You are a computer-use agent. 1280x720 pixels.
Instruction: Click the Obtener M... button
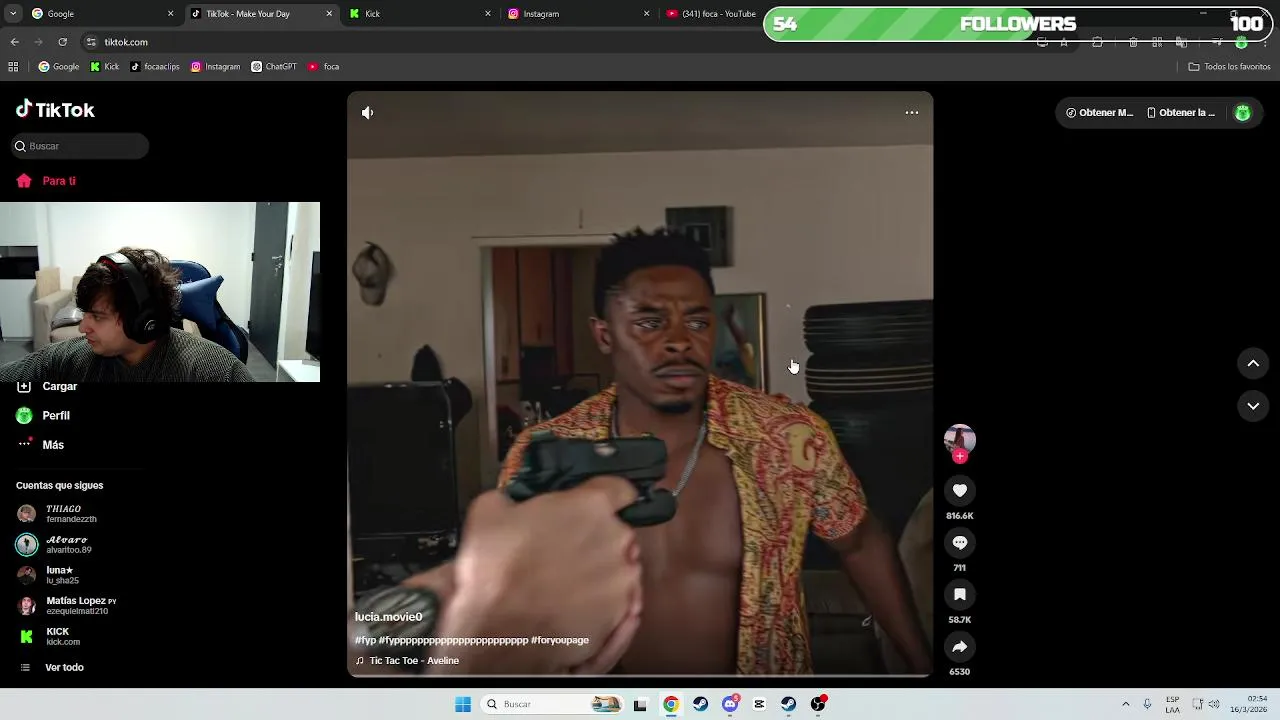pyautogui.click(x=1099, y=113)
